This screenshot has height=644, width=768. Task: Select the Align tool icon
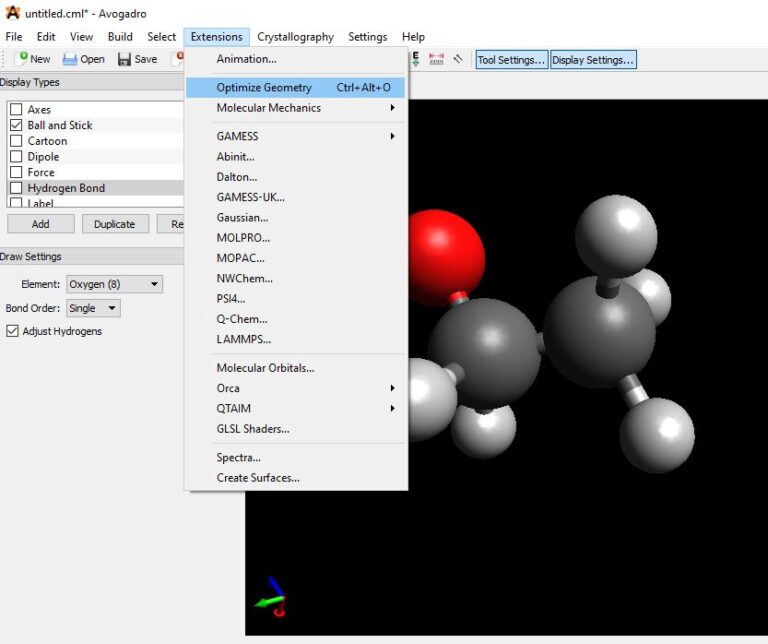(x=458, y=59)
